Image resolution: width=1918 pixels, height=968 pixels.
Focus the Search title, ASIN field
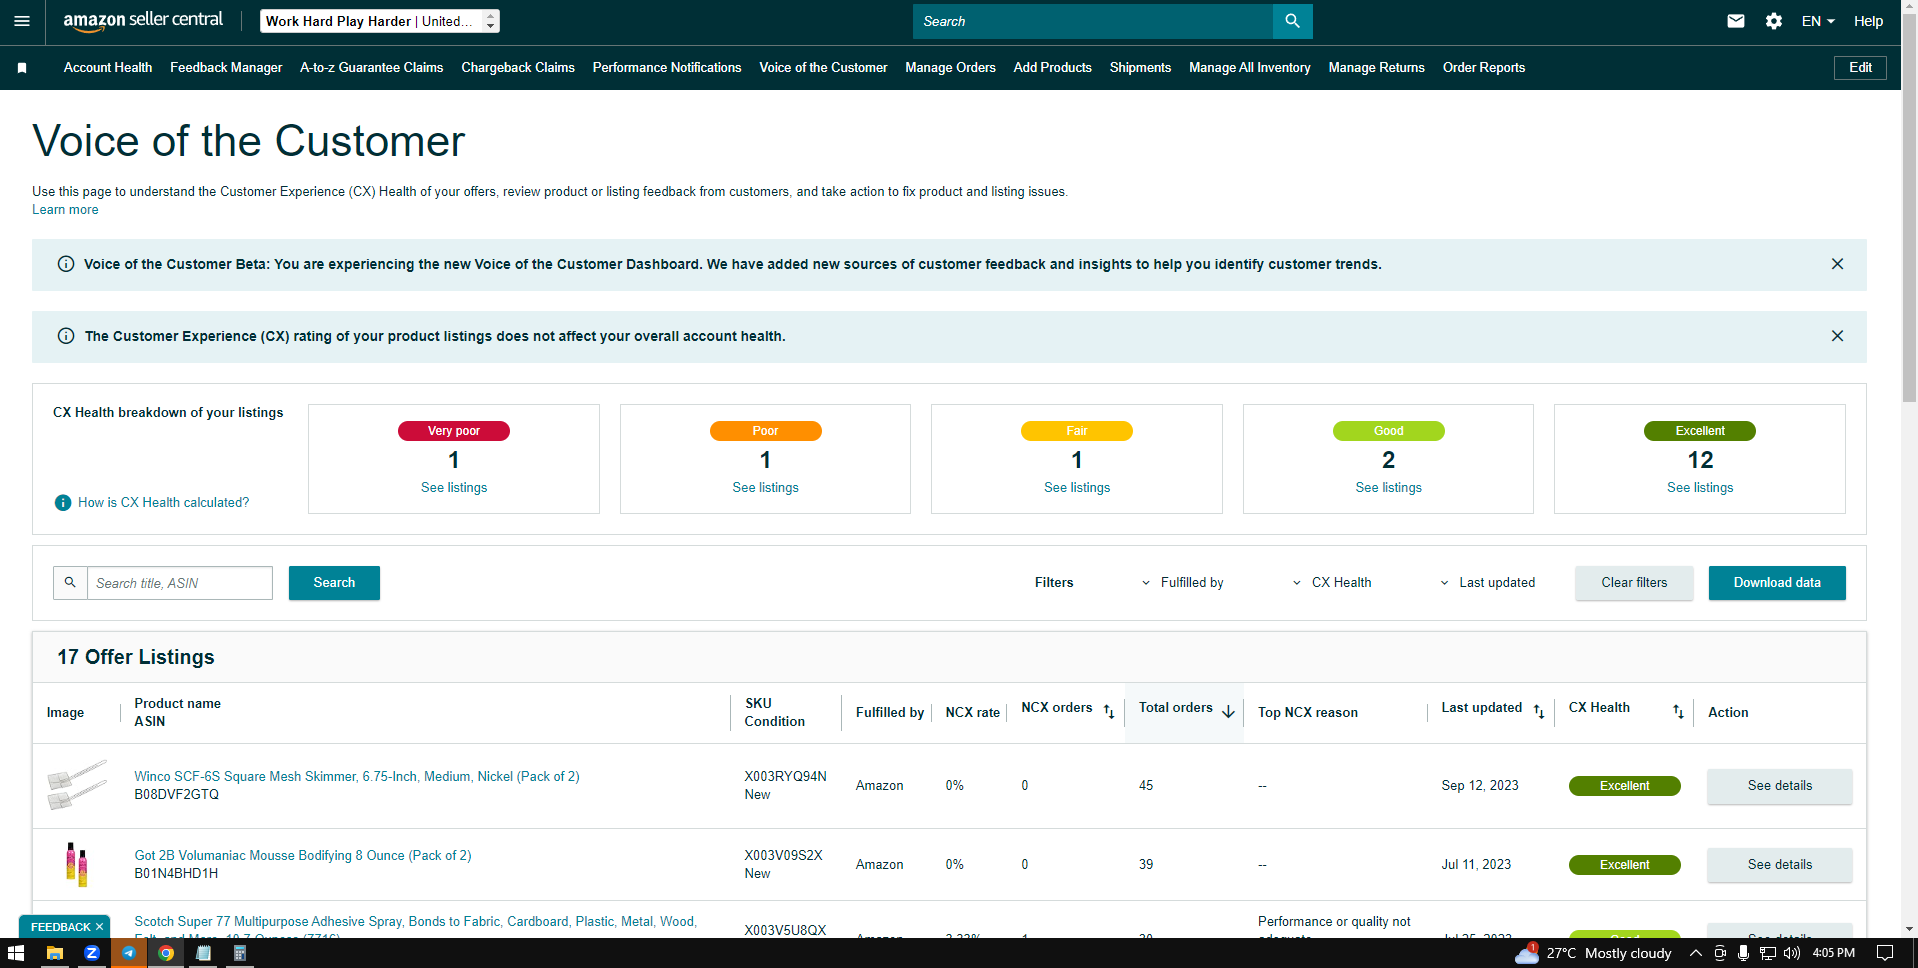[180, 583]
